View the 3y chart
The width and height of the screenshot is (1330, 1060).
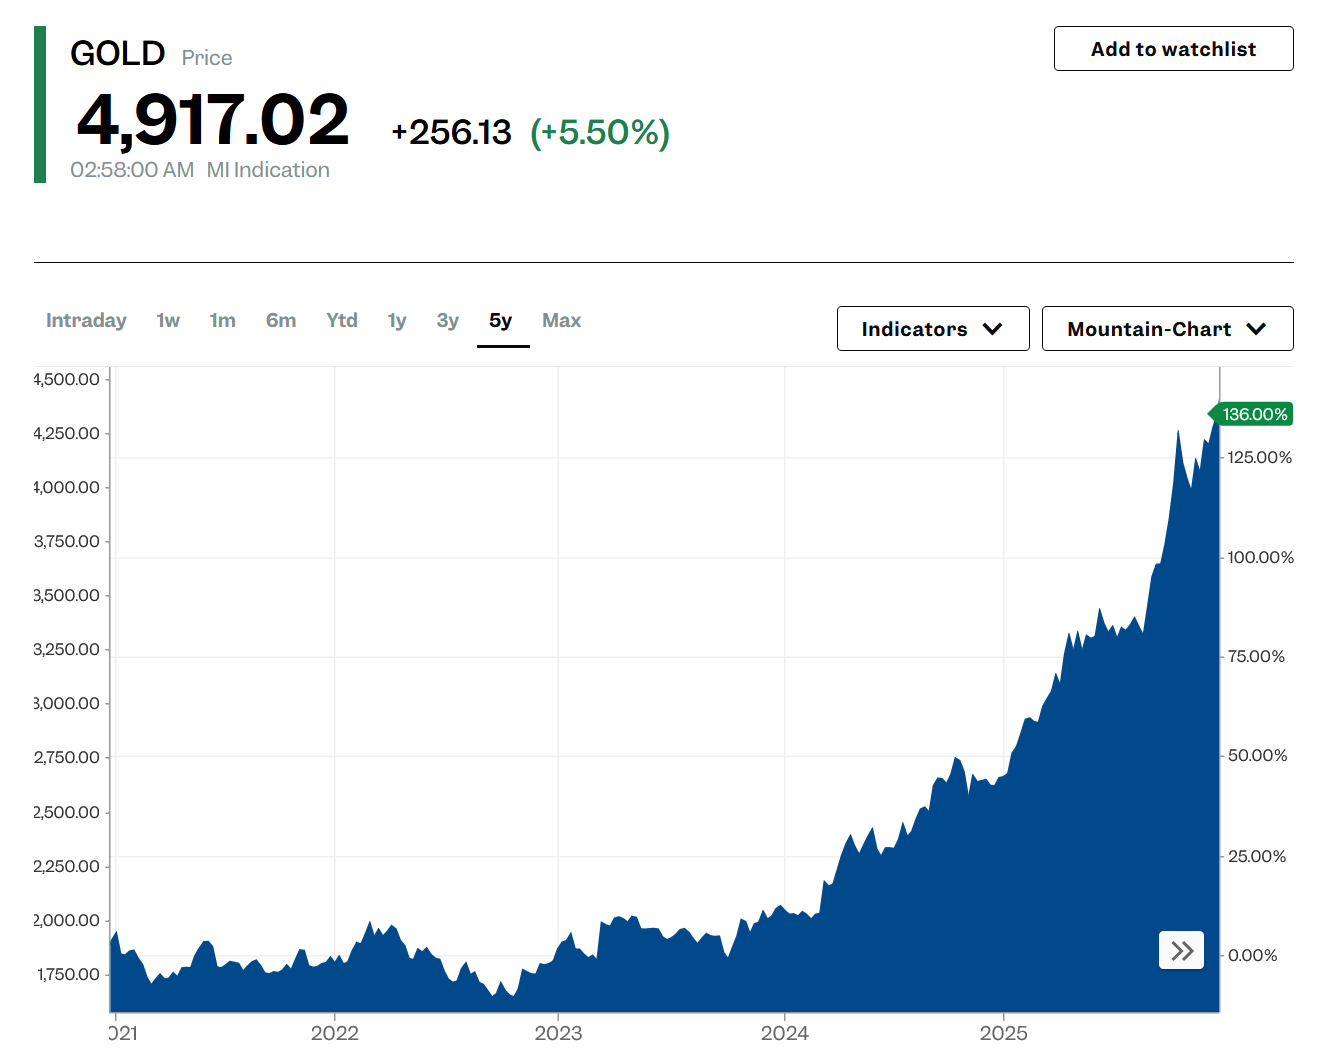(447, 320)
